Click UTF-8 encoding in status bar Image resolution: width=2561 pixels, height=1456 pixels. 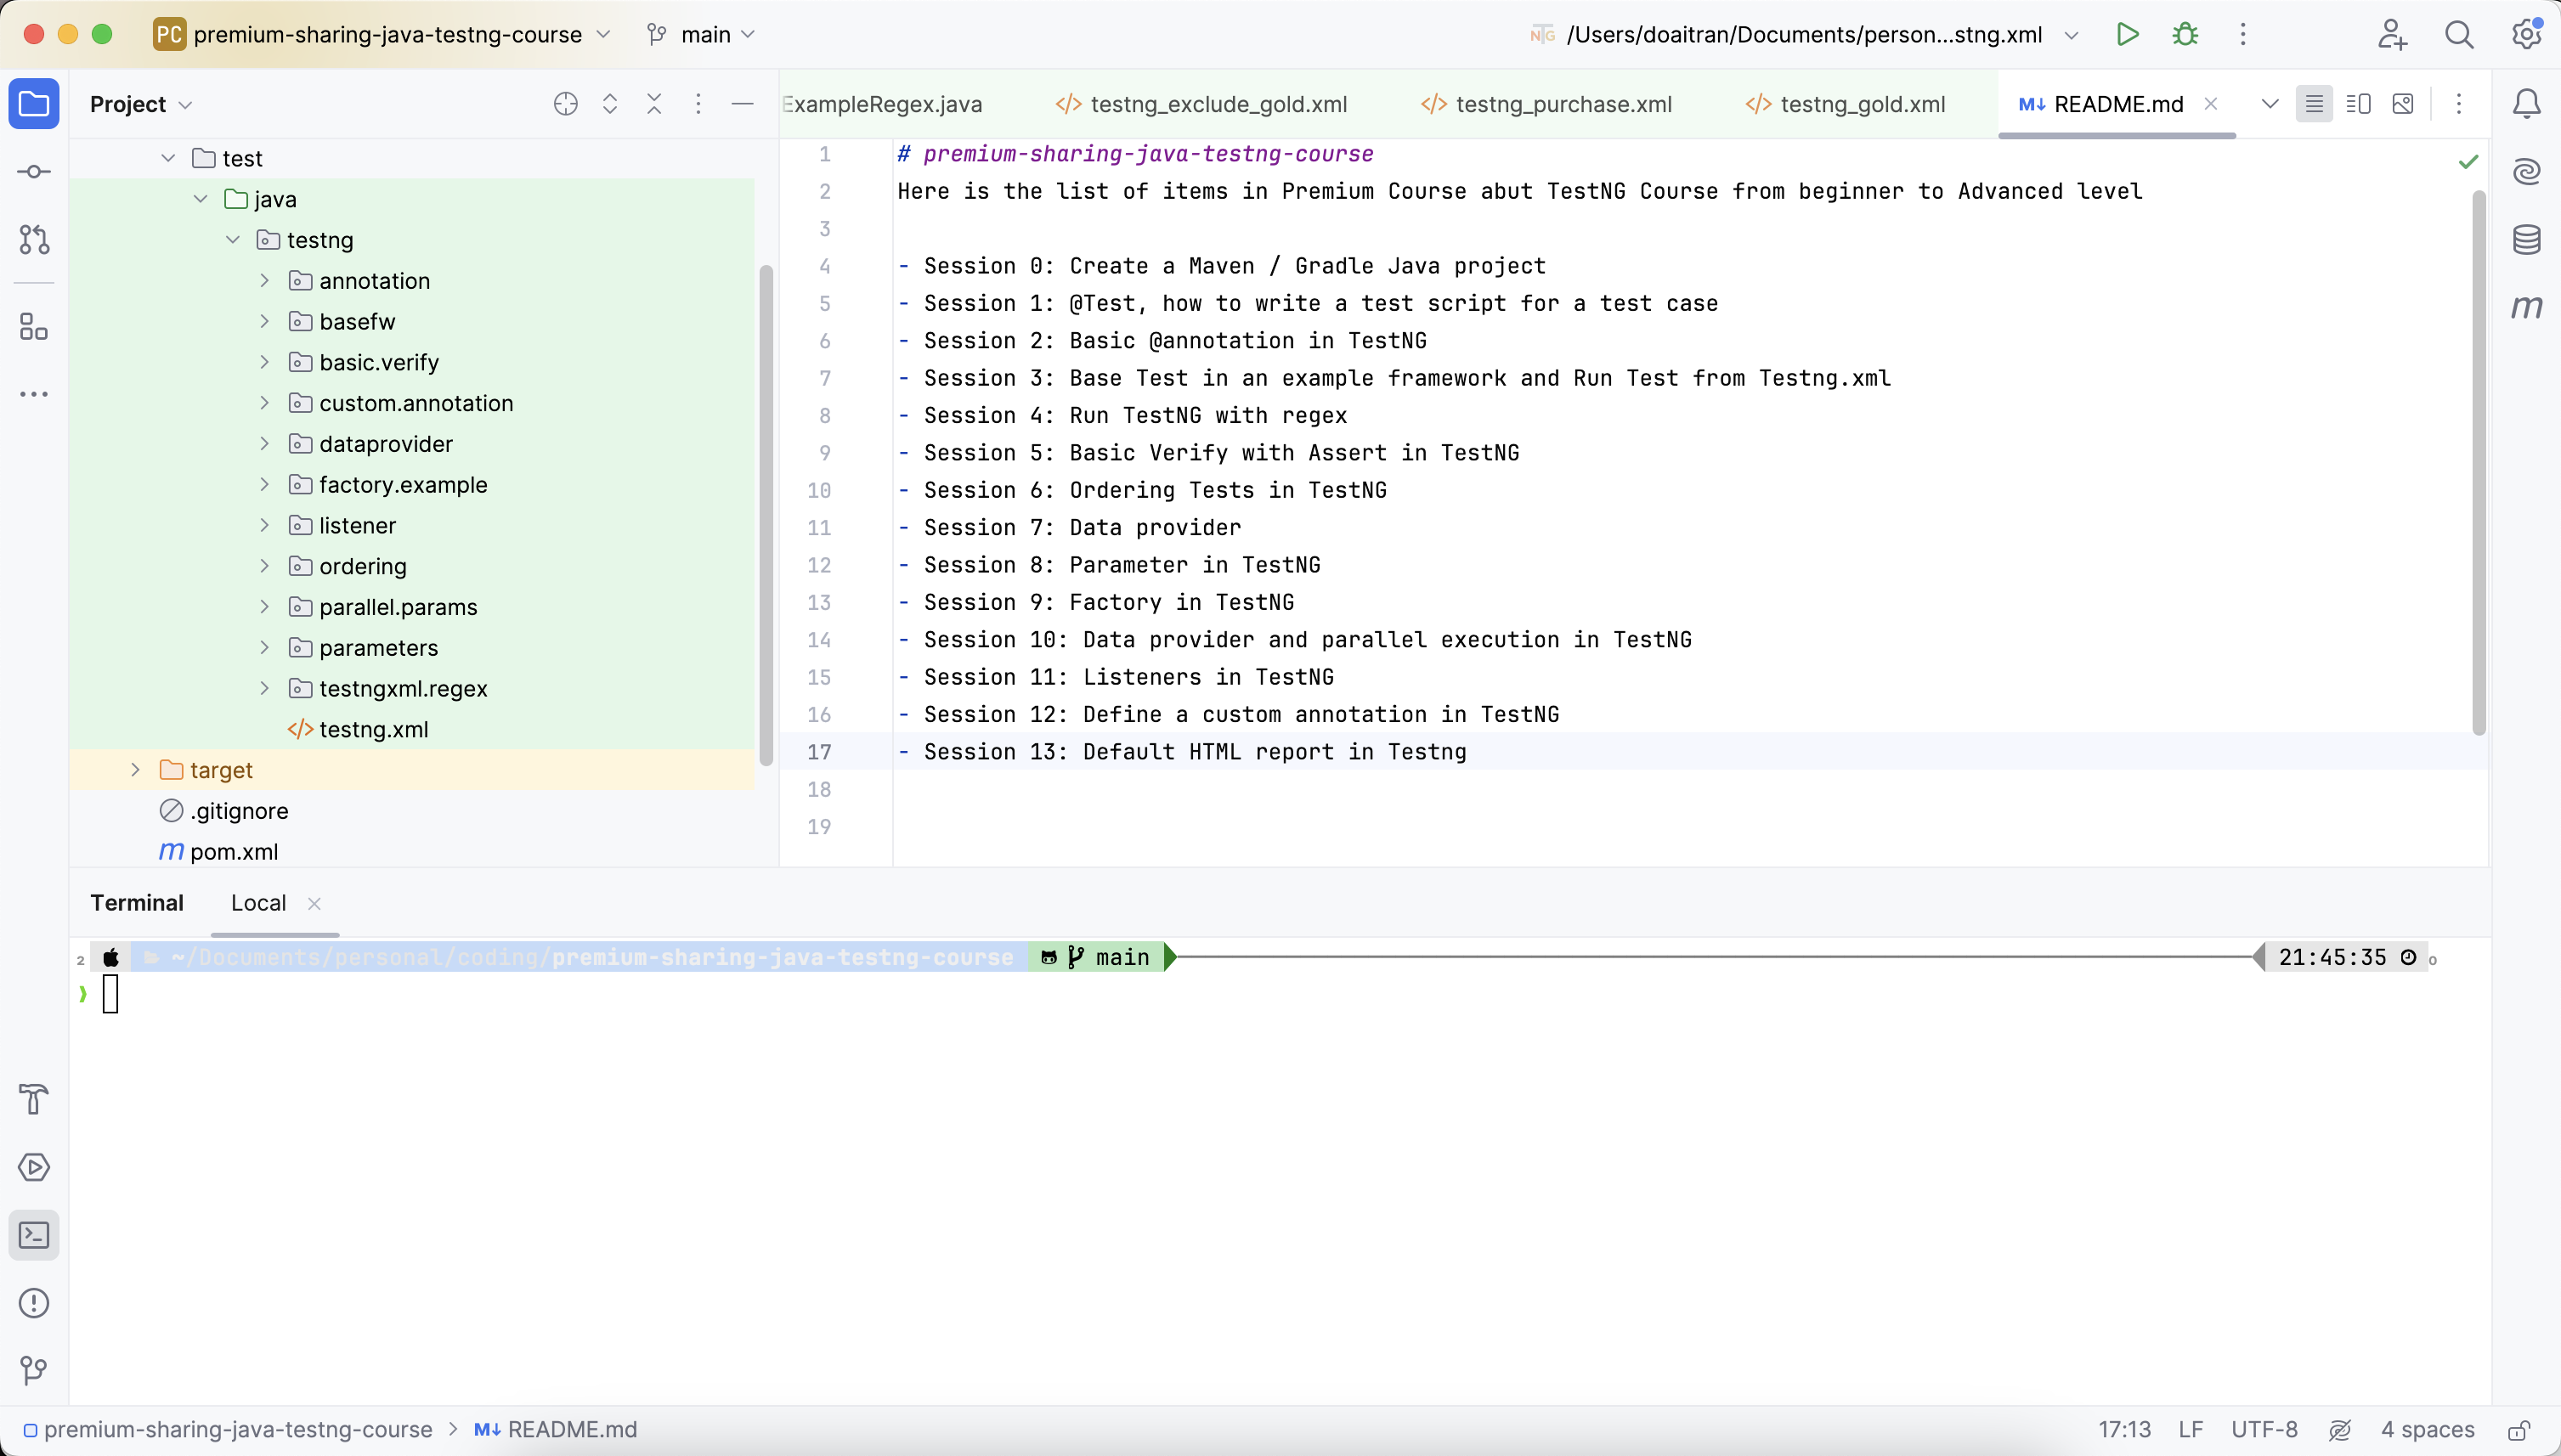2264,1430
